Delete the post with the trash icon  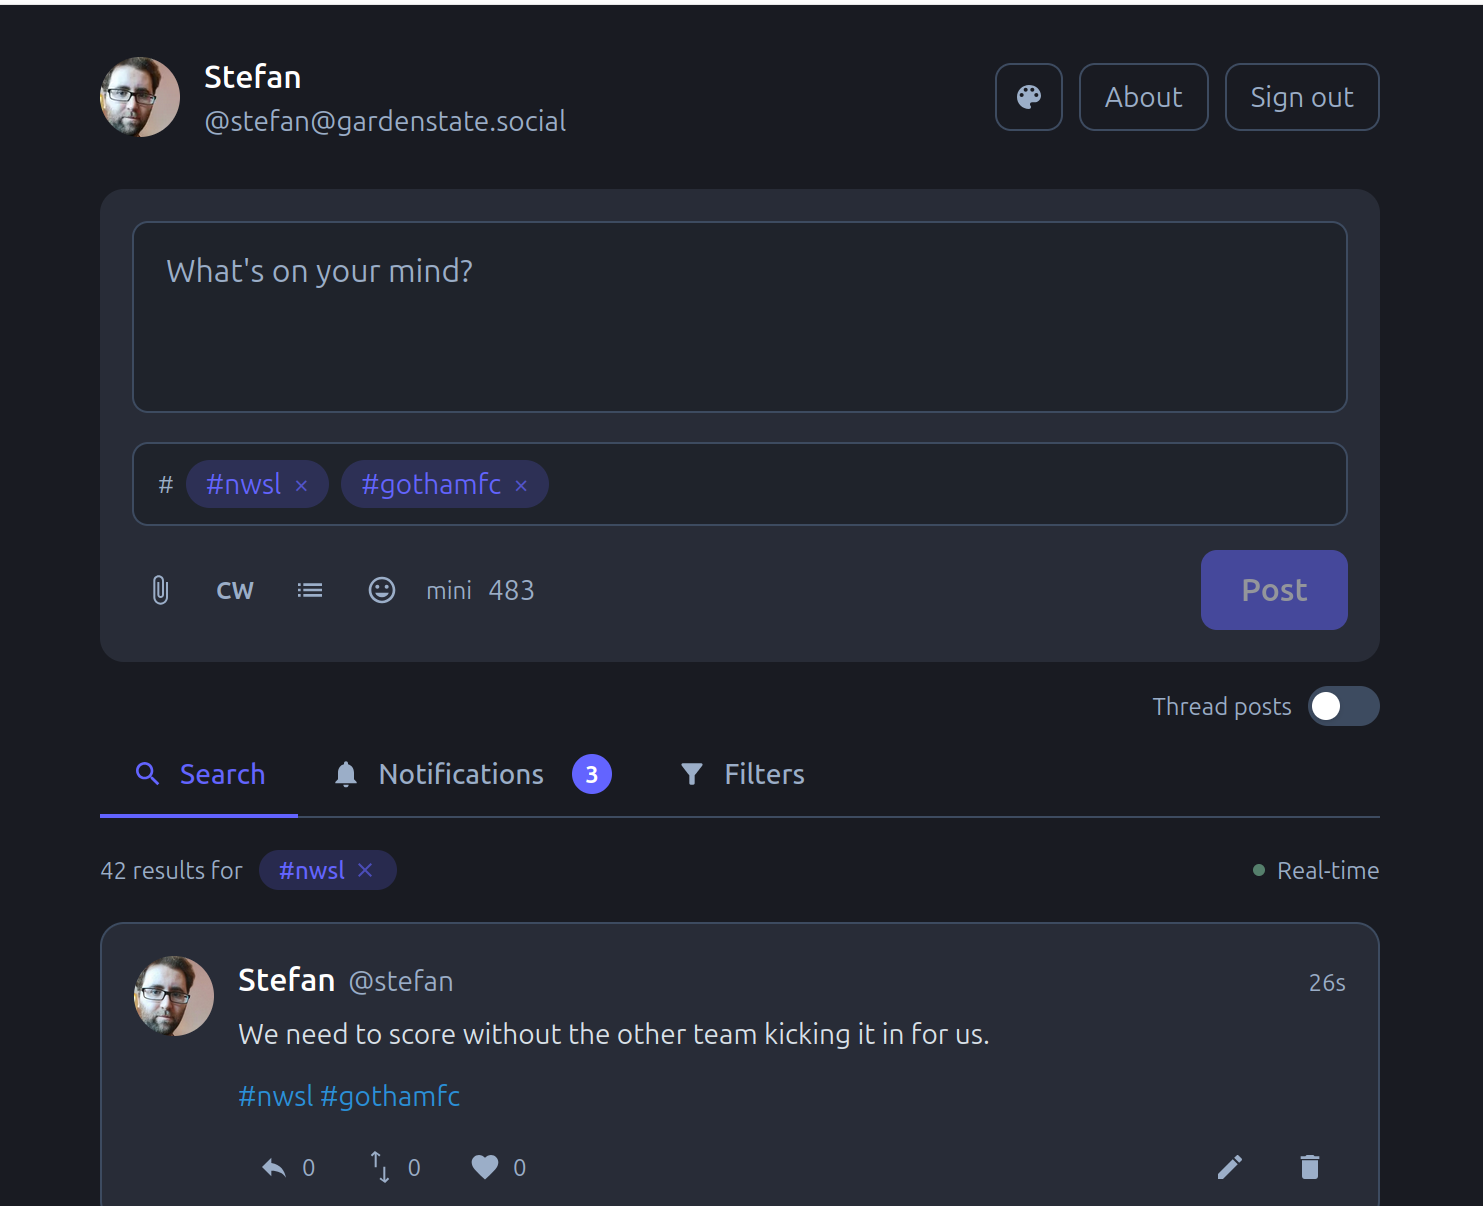point(1310,1167)
